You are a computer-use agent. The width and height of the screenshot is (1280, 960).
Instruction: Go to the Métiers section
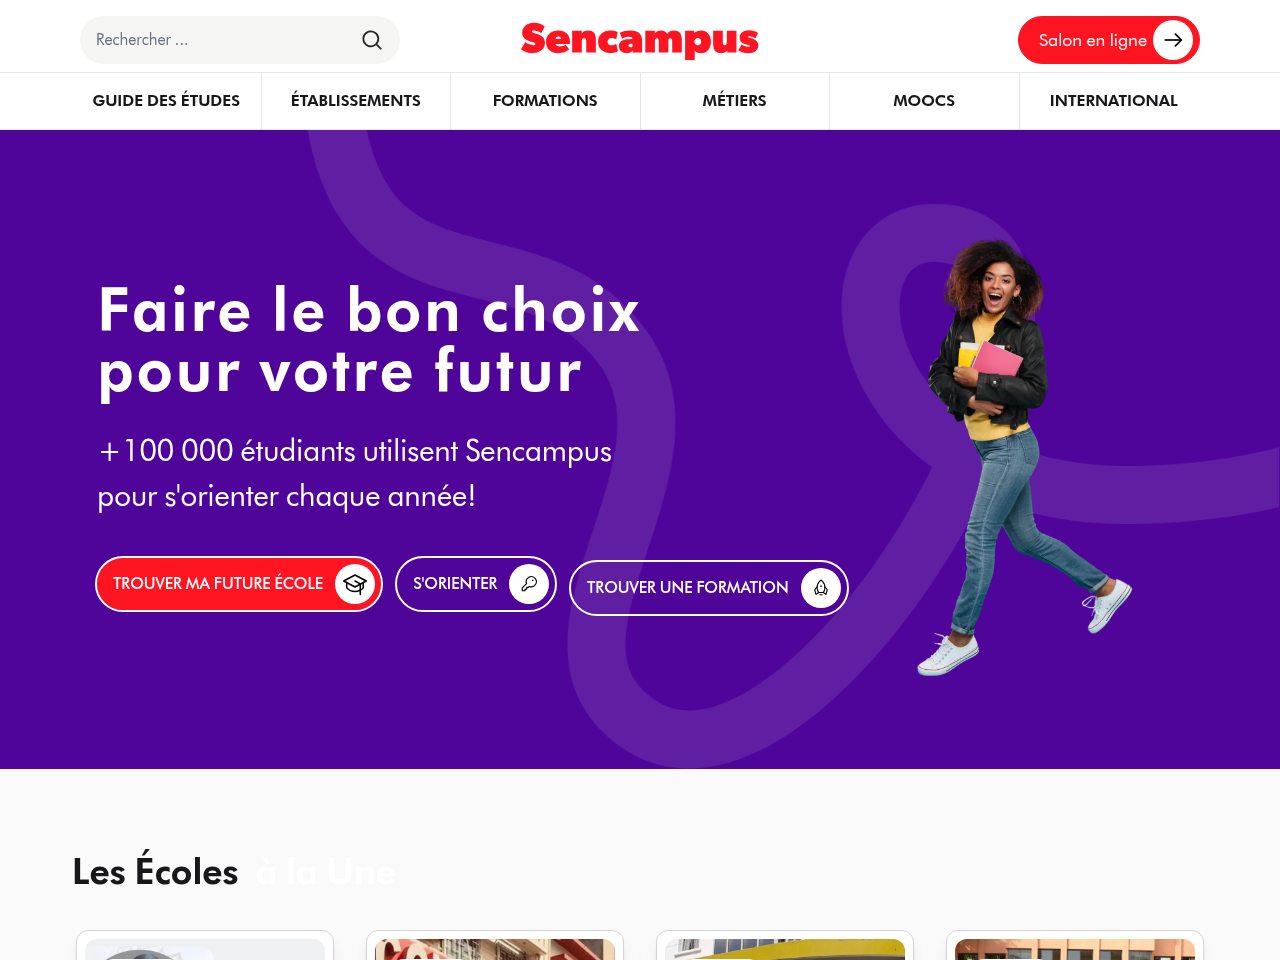(x=735, y=101)
